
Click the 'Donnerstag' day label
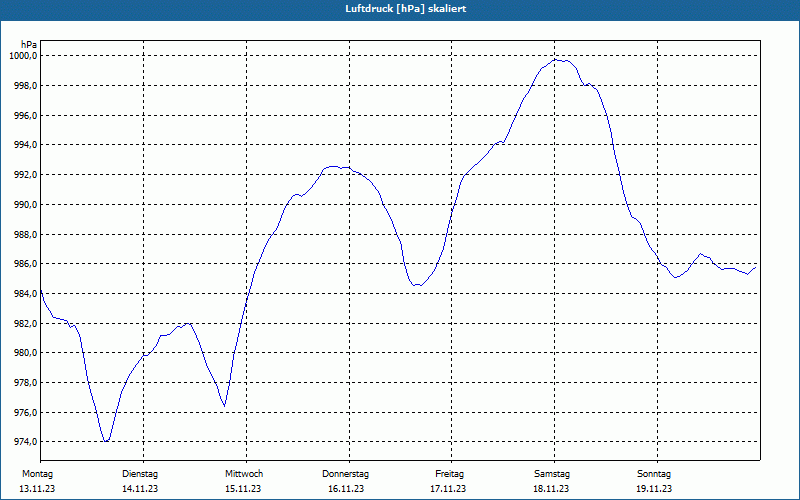[x=345, y=474]
